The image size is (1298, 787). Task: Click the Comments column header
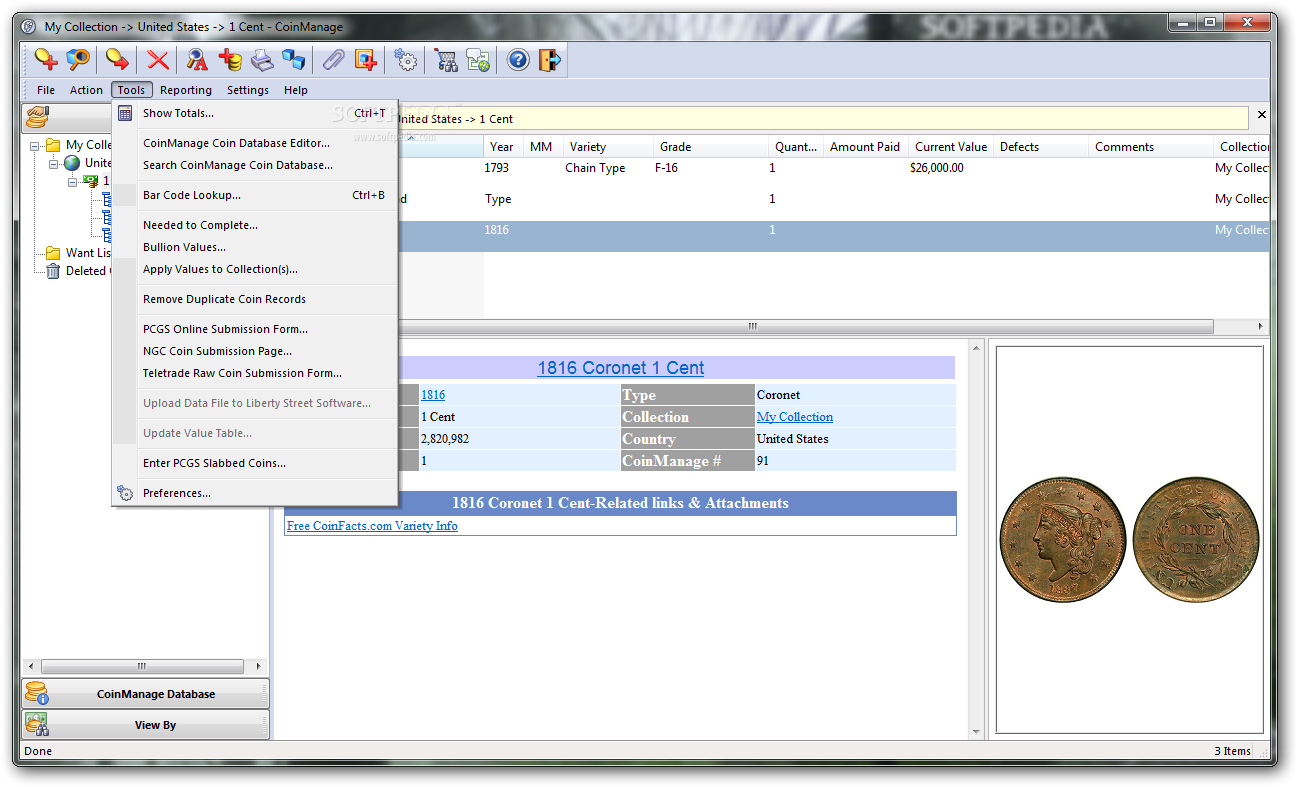(1150, 147)
